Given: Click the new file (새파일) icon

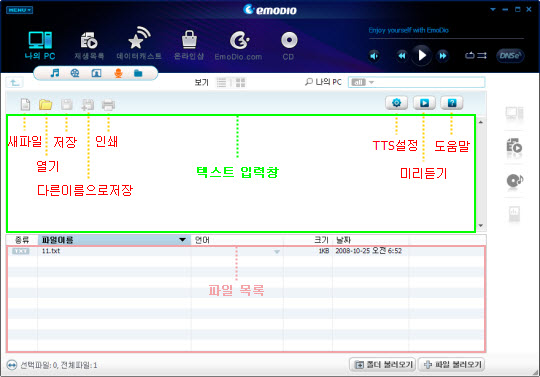Looking at the screenshot, I should point(25,104).
